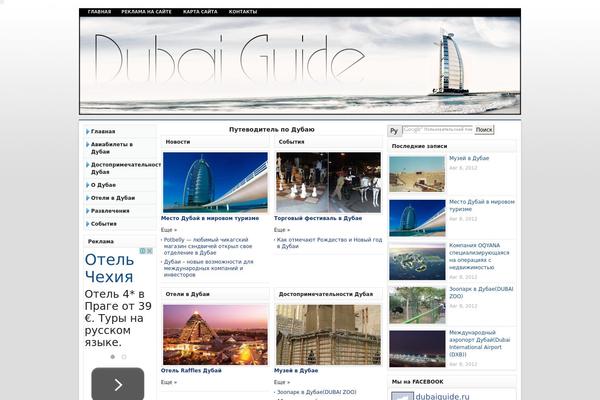
Task: Click arrow bullet beside Развлечения
Action: pyautogui.click(x=88, y=211)
